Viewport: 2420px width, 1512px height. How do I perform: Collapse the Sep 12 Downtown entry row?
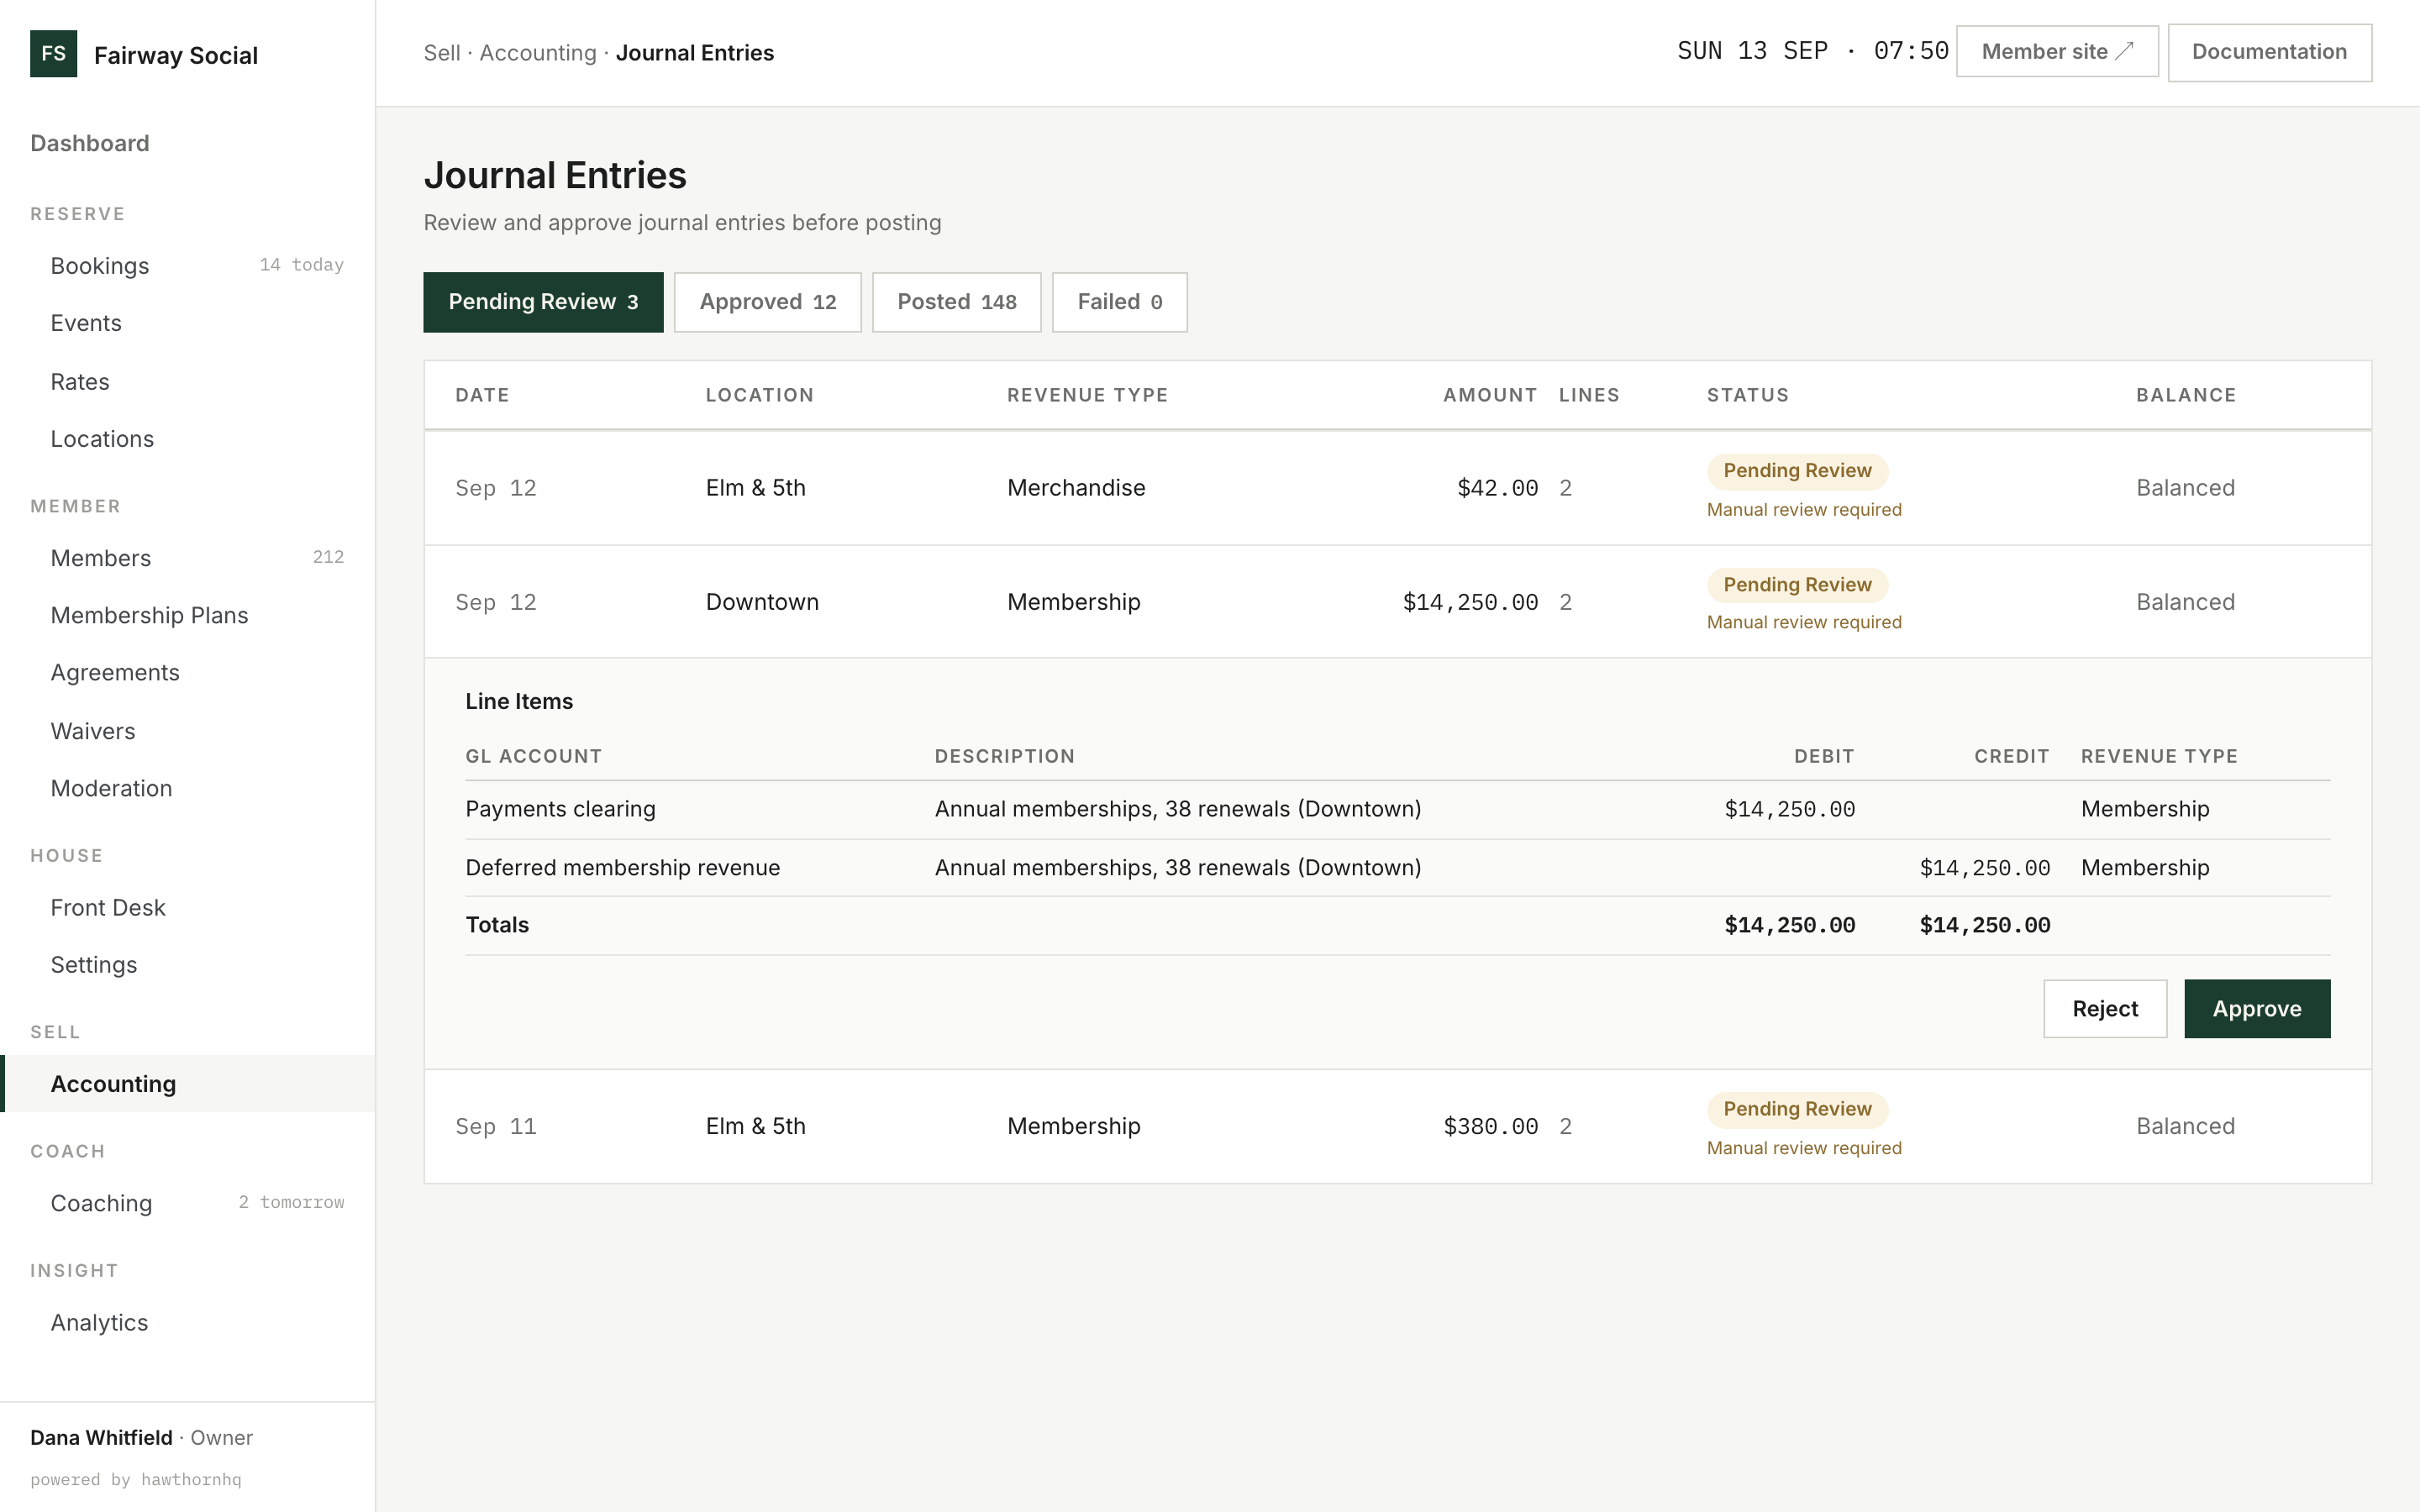click(1397, 602)
